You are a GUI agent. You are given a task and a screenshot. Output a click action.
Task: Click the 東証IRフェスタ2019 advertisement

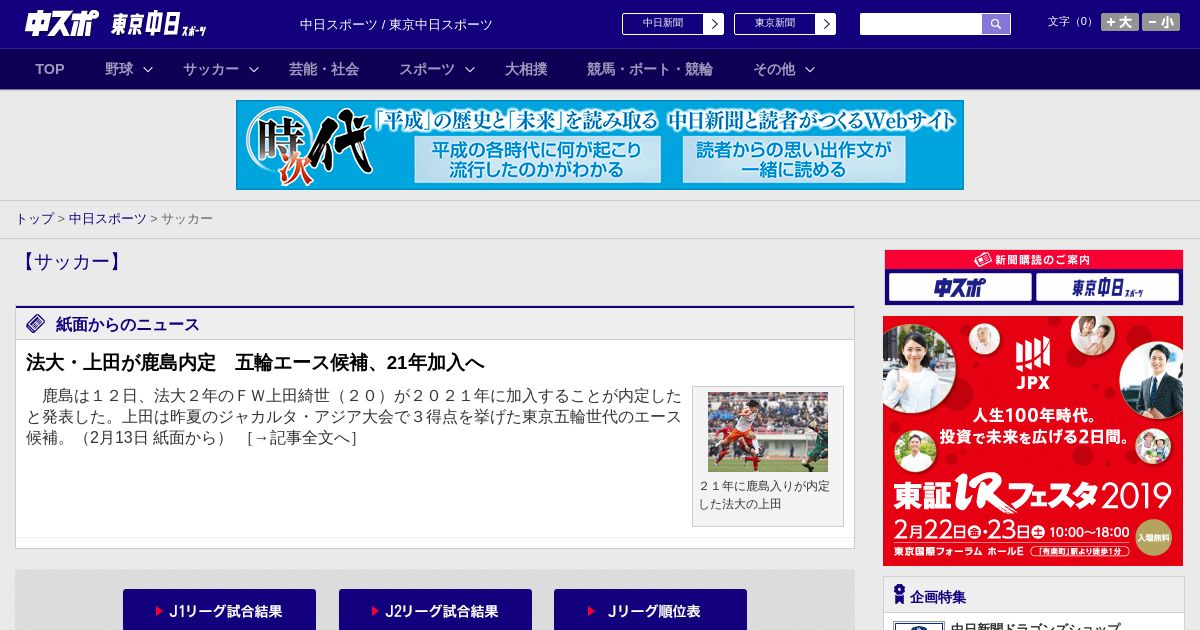[1033, 441]
